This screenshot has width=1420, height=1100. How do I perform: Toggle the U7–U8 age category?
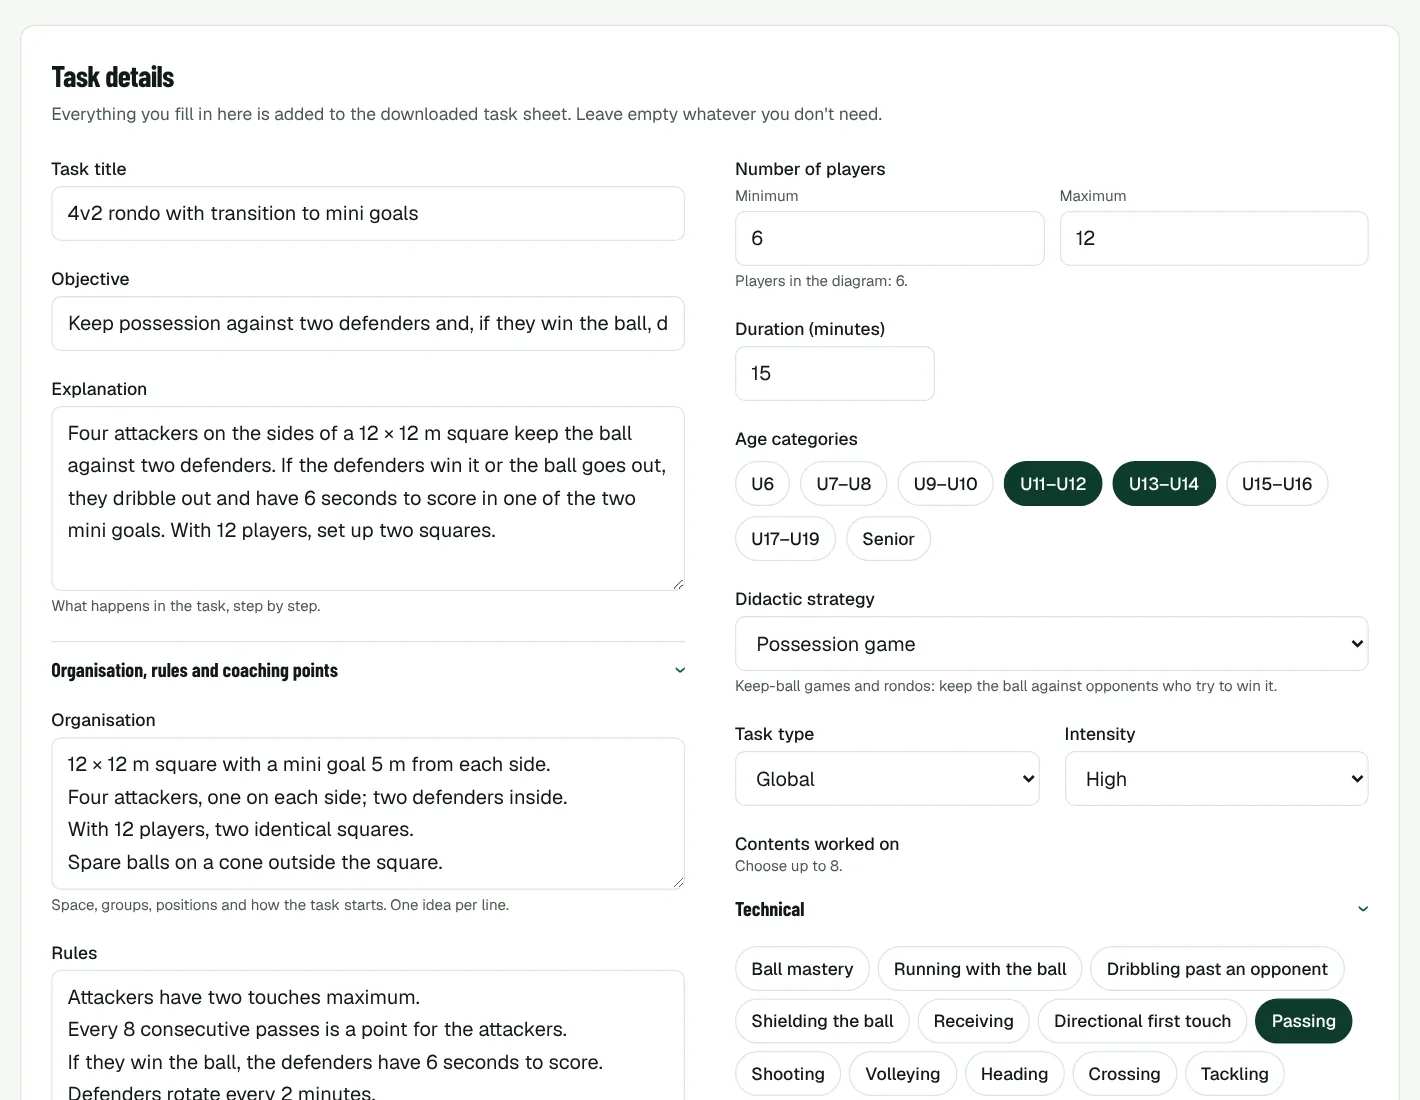844,484
